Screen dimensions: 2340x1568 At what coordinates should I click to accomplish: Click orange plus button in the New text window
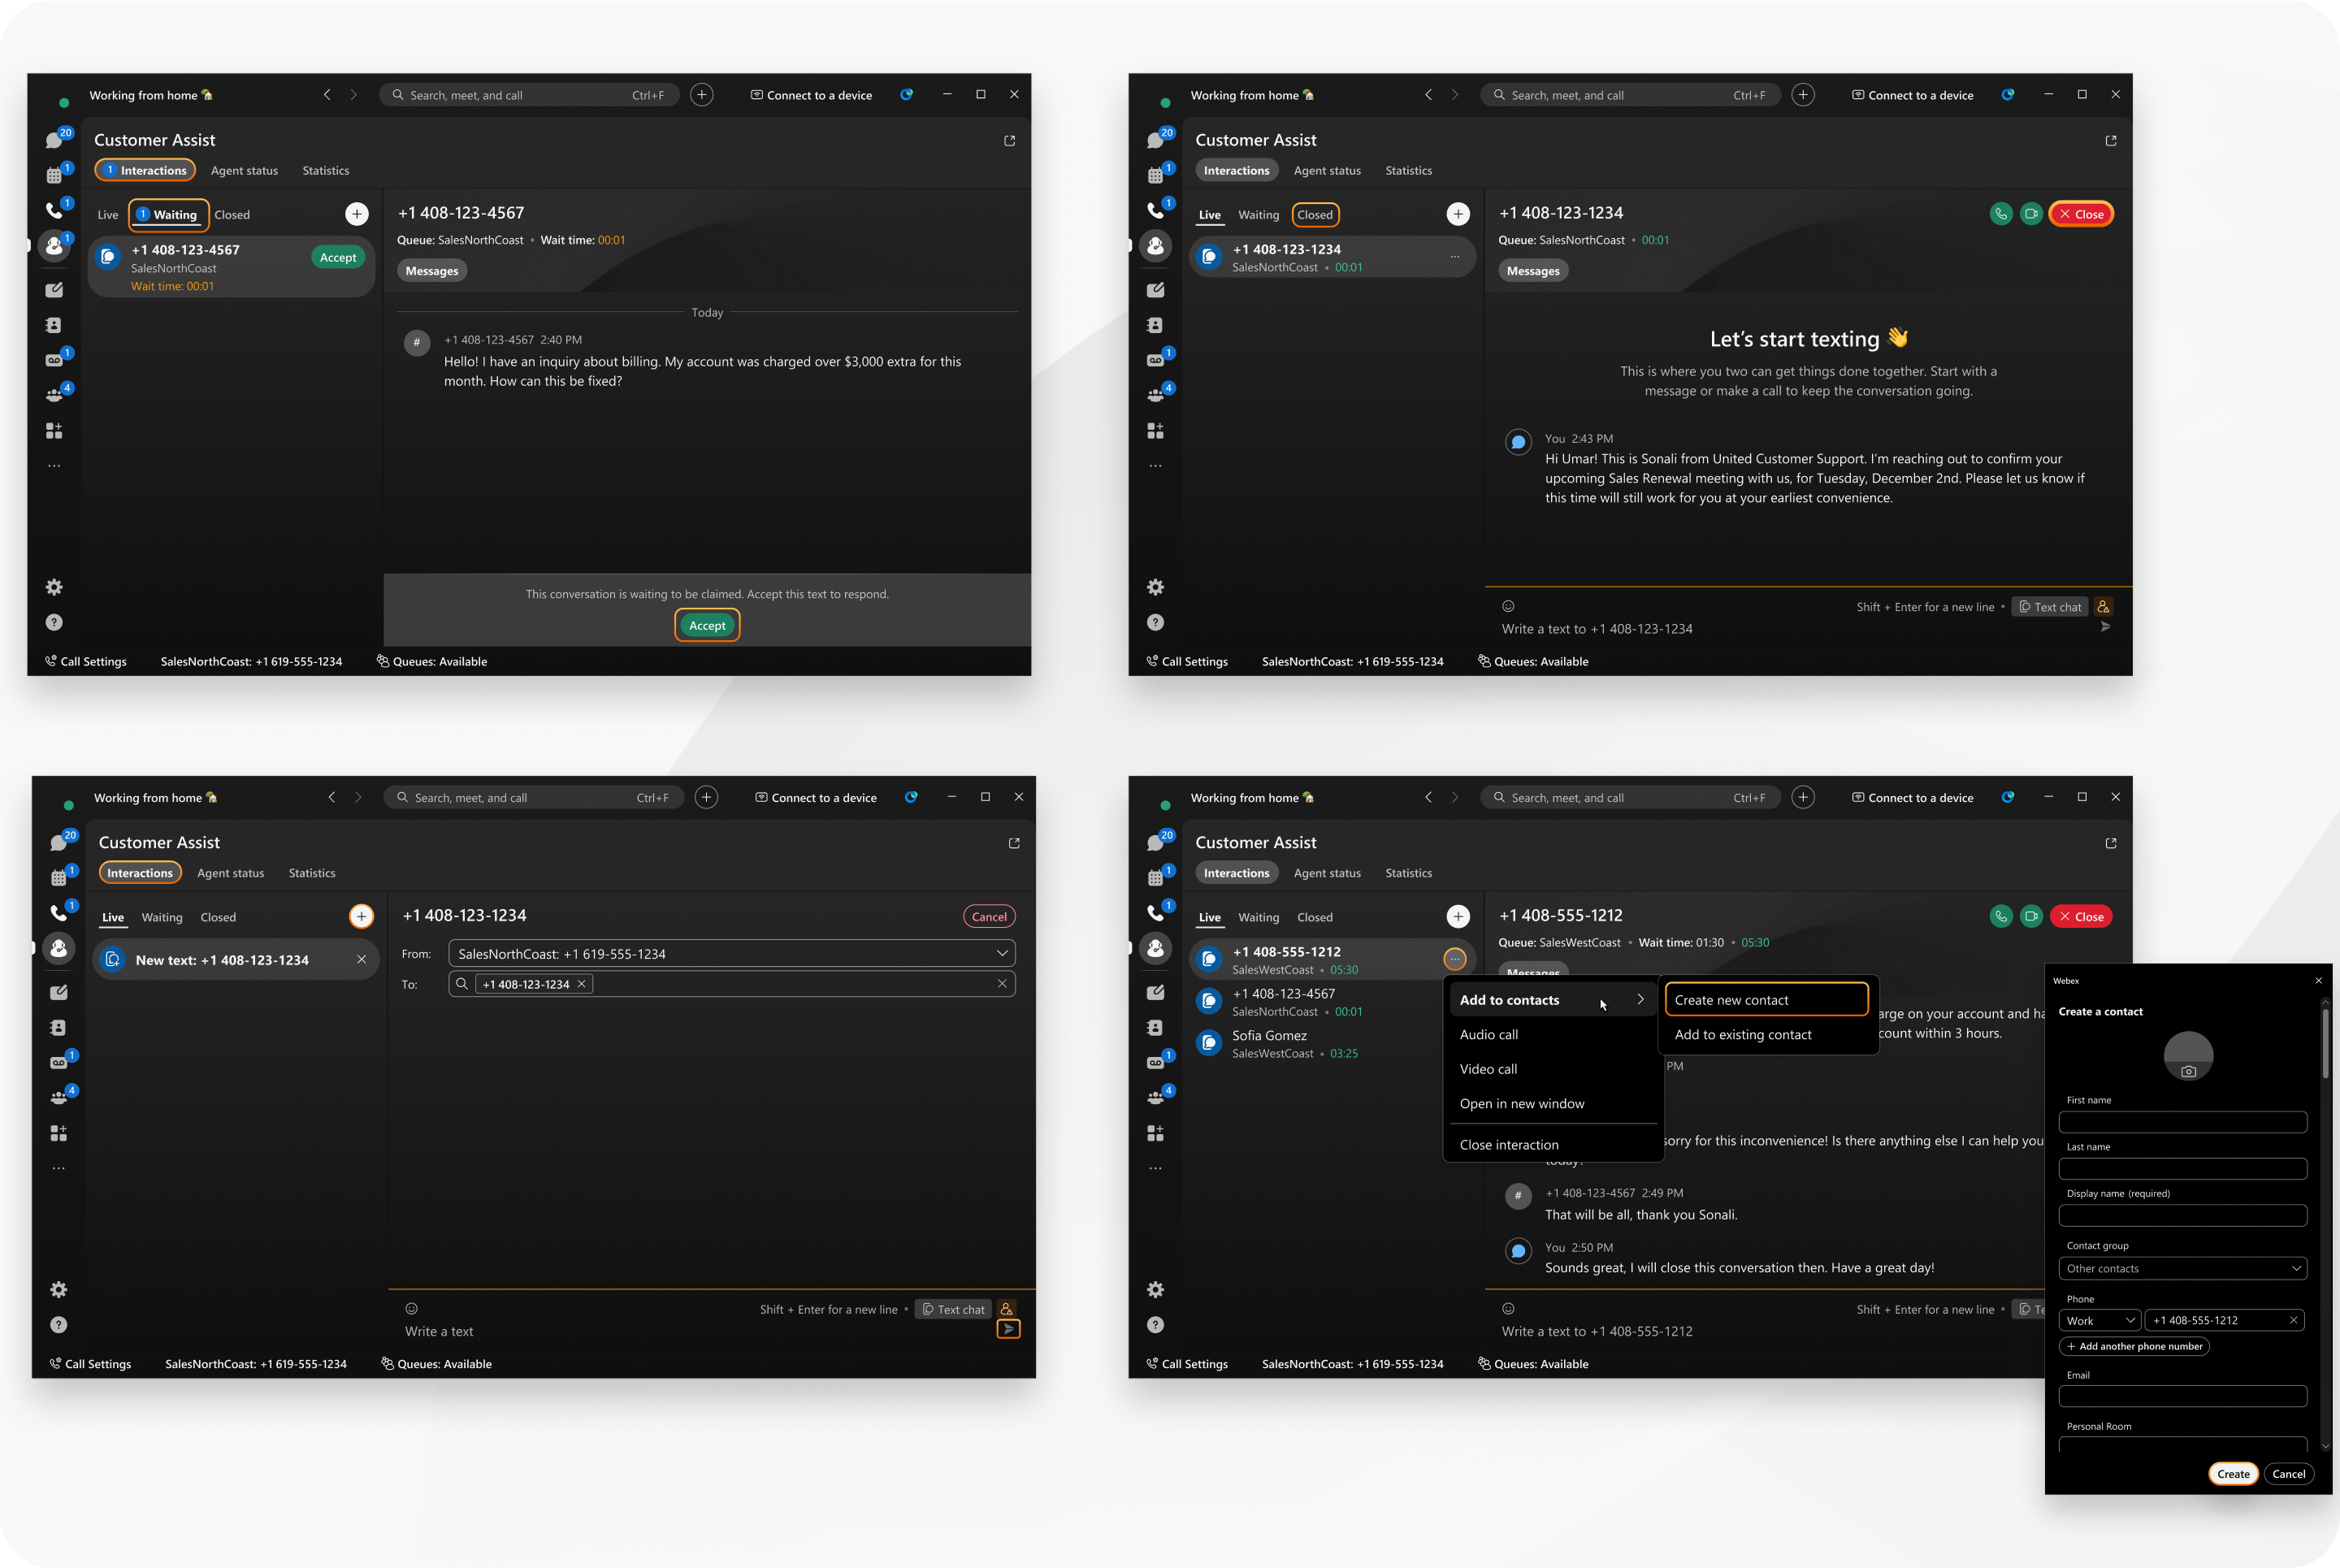pyautogui.click(x=361, y=916)
